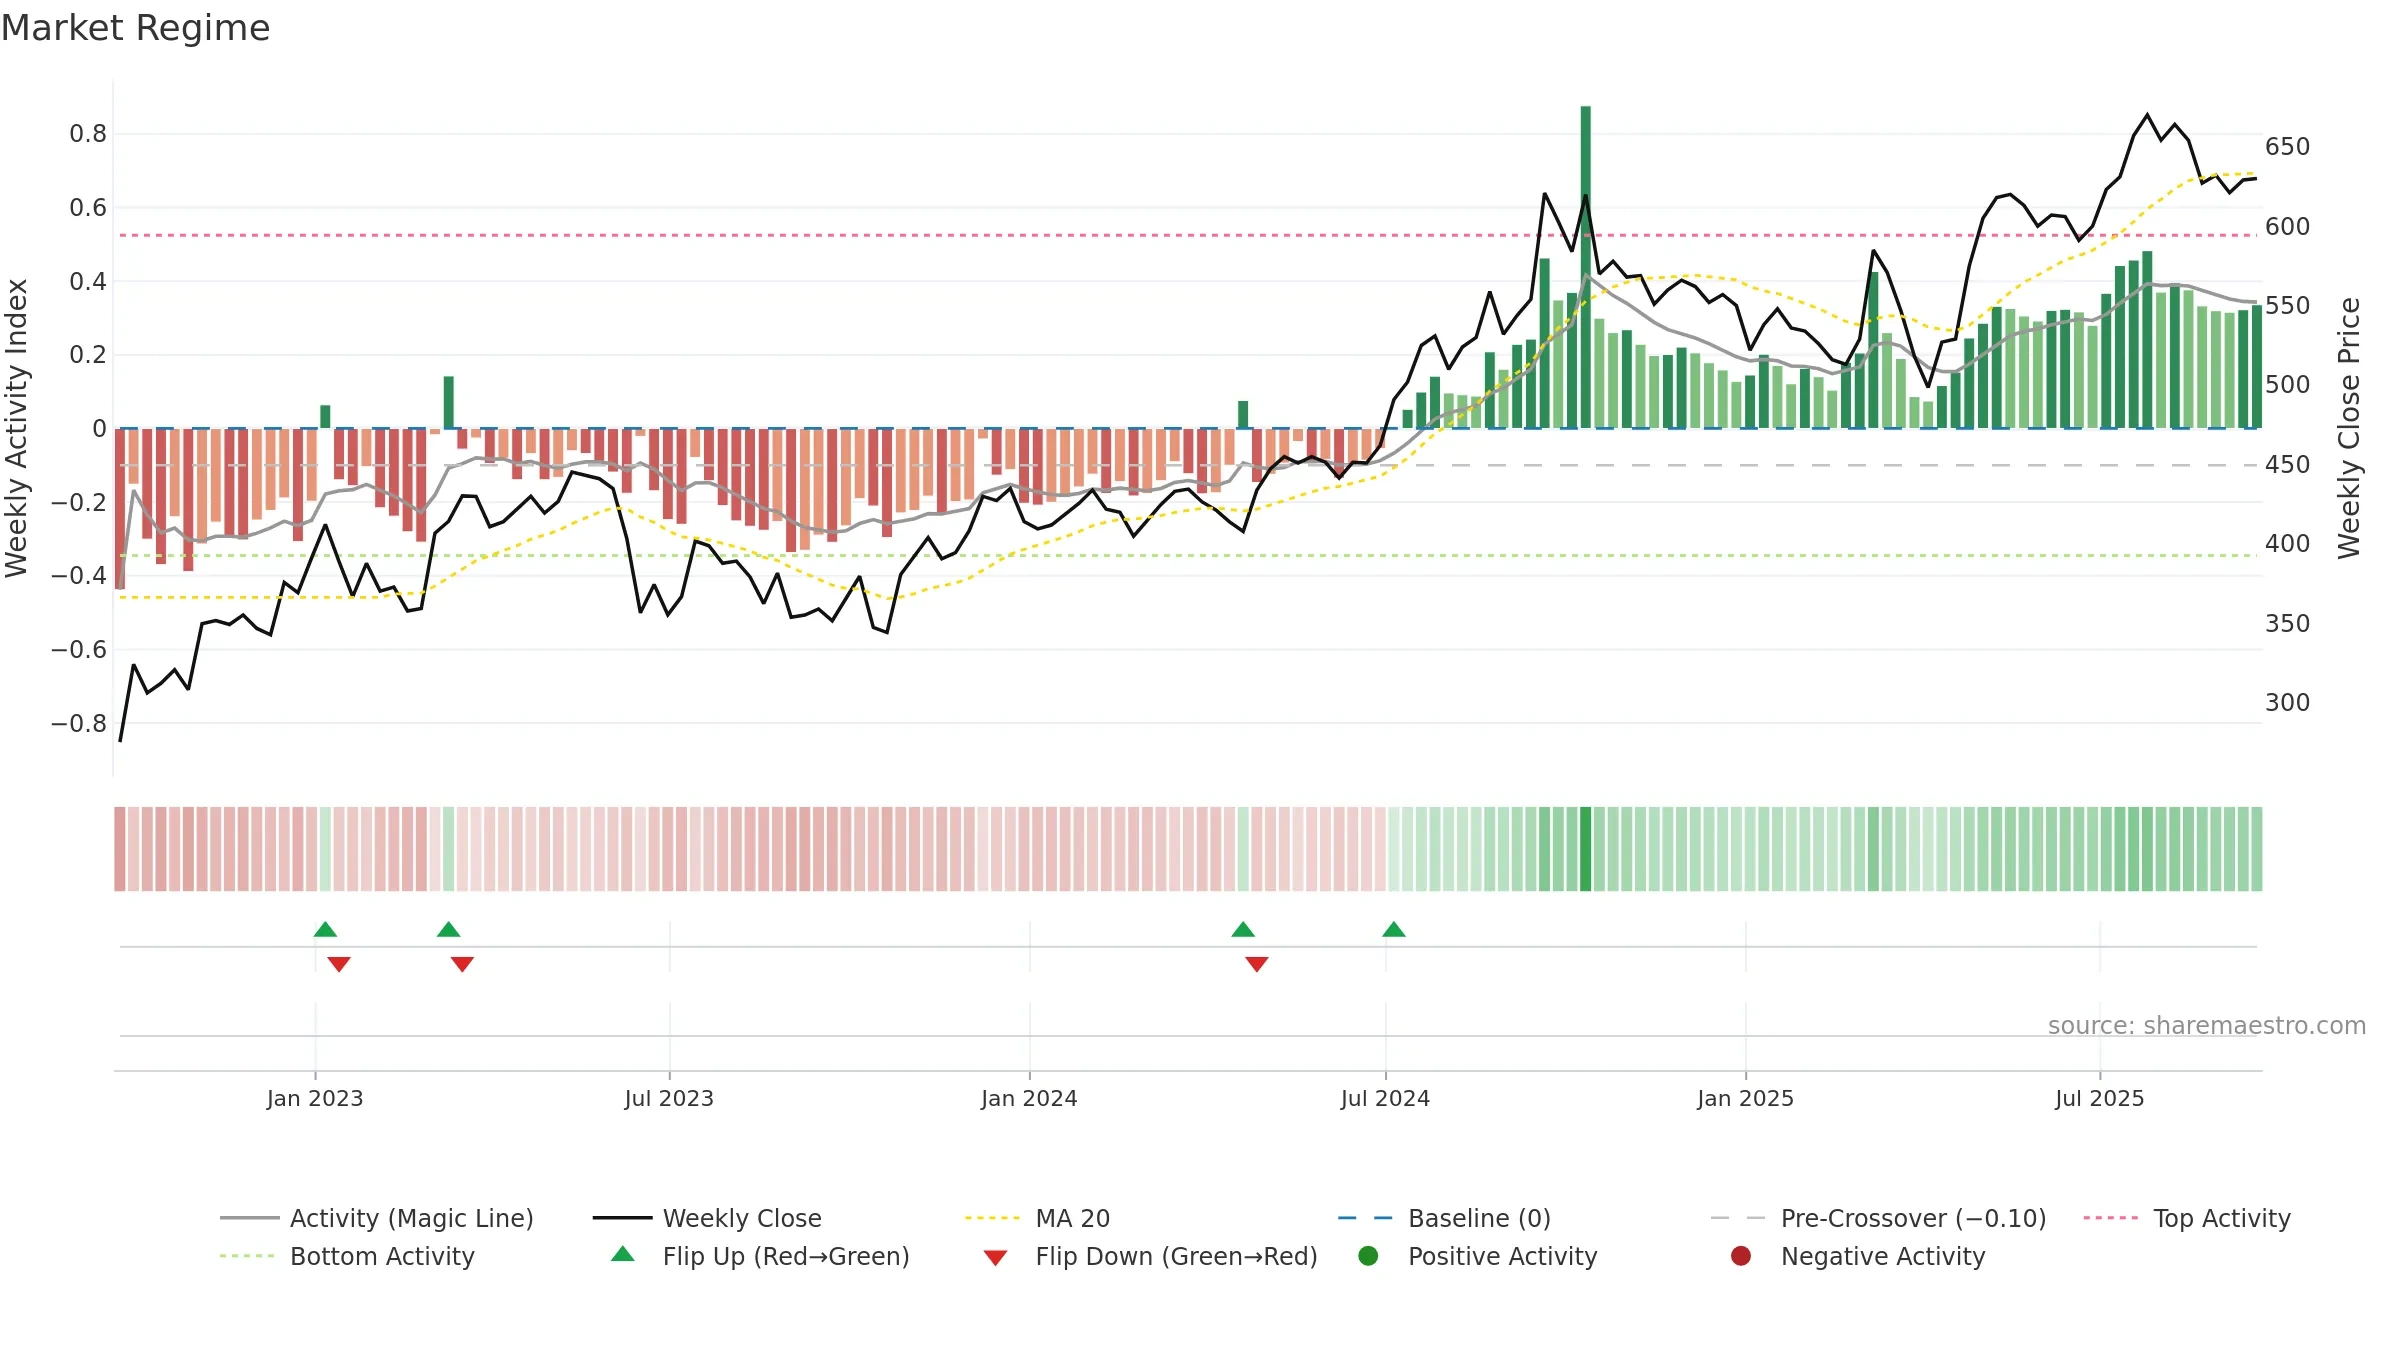Click the dark green cell in regime strip

(1586, 849)
